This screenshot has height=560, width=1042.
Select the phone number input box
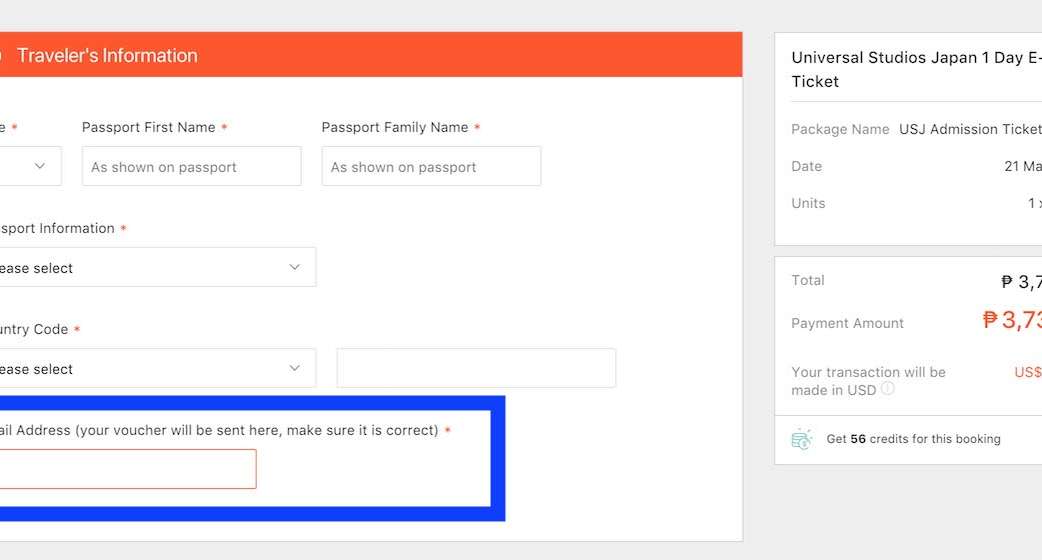point(476,369)
